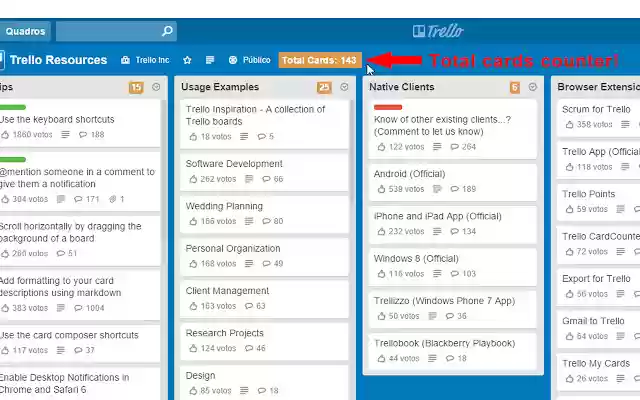Star the board with star icon

click(187, 60)
